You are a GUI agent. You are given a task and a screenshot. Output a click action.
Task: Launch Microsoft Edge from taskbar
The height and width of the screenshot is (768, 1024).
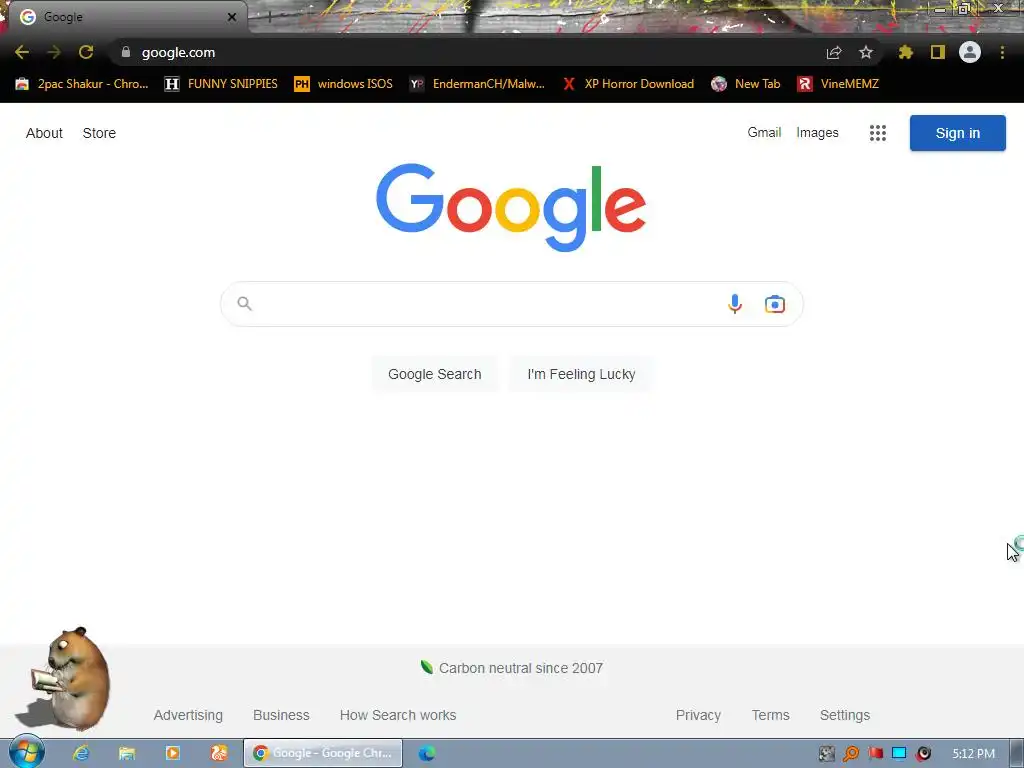pyautogui.click(x=426, y=753)
